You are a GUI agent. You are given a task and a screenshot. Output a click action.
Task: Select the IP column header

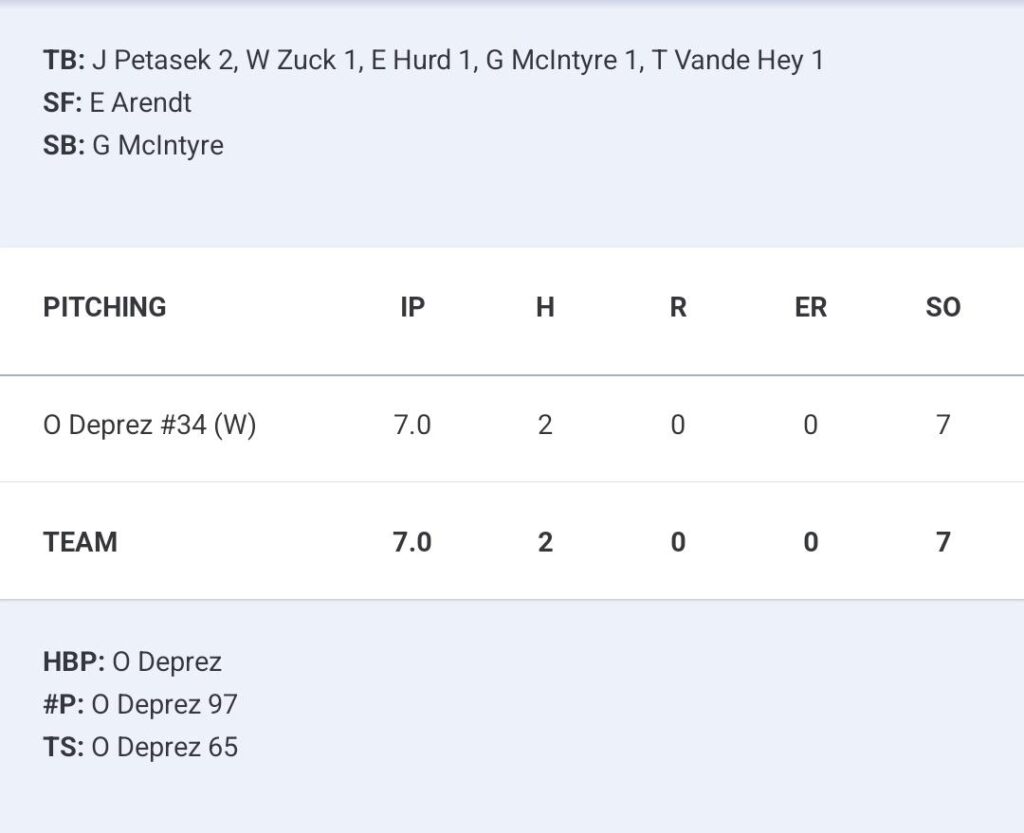pyautogui.click(x=413, y=307)
